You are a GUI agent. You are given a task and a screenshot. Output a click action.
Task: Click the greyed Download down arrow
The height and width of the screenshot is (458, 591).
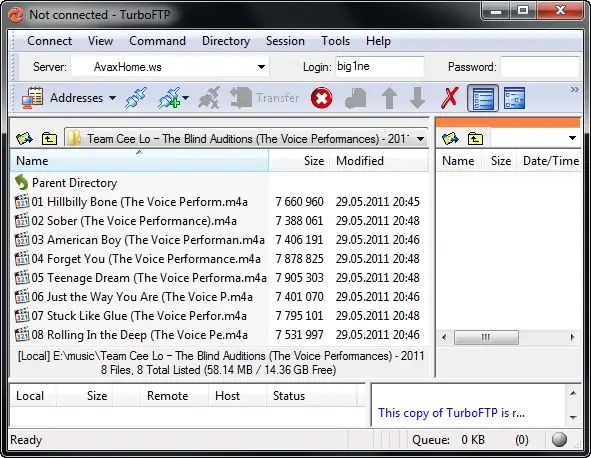click(x=417, y=98)
